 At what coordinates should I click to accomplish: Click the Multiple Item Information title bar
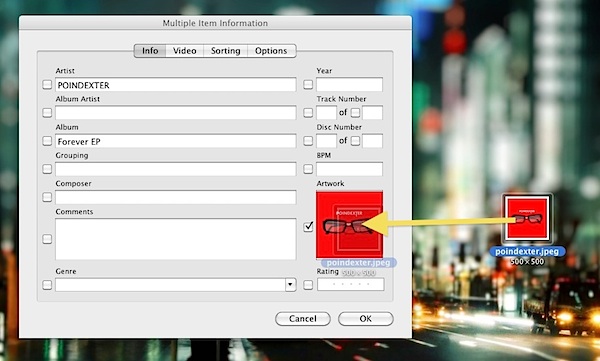[x=215, y=23]
